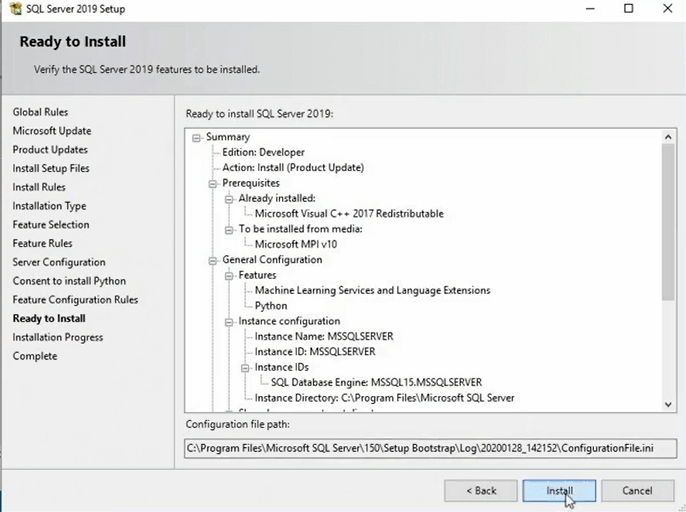Select the Edition: Developer tree item
This screenshot has width=686, height=512.
[263, 153]
